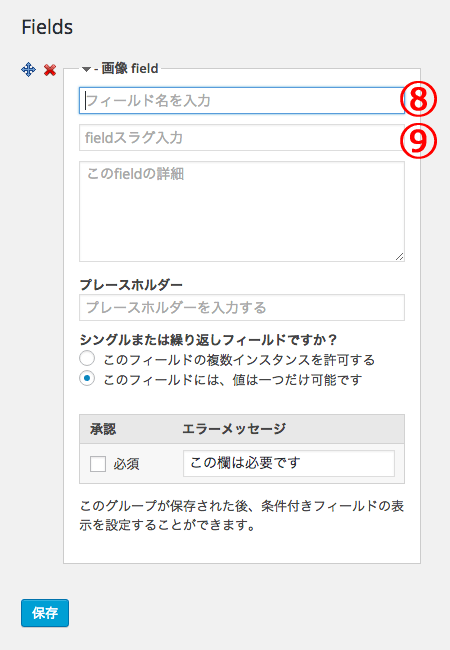Save the group with the 保存 button
Viewport: 450px width, 650px height.
pos(45,613)
